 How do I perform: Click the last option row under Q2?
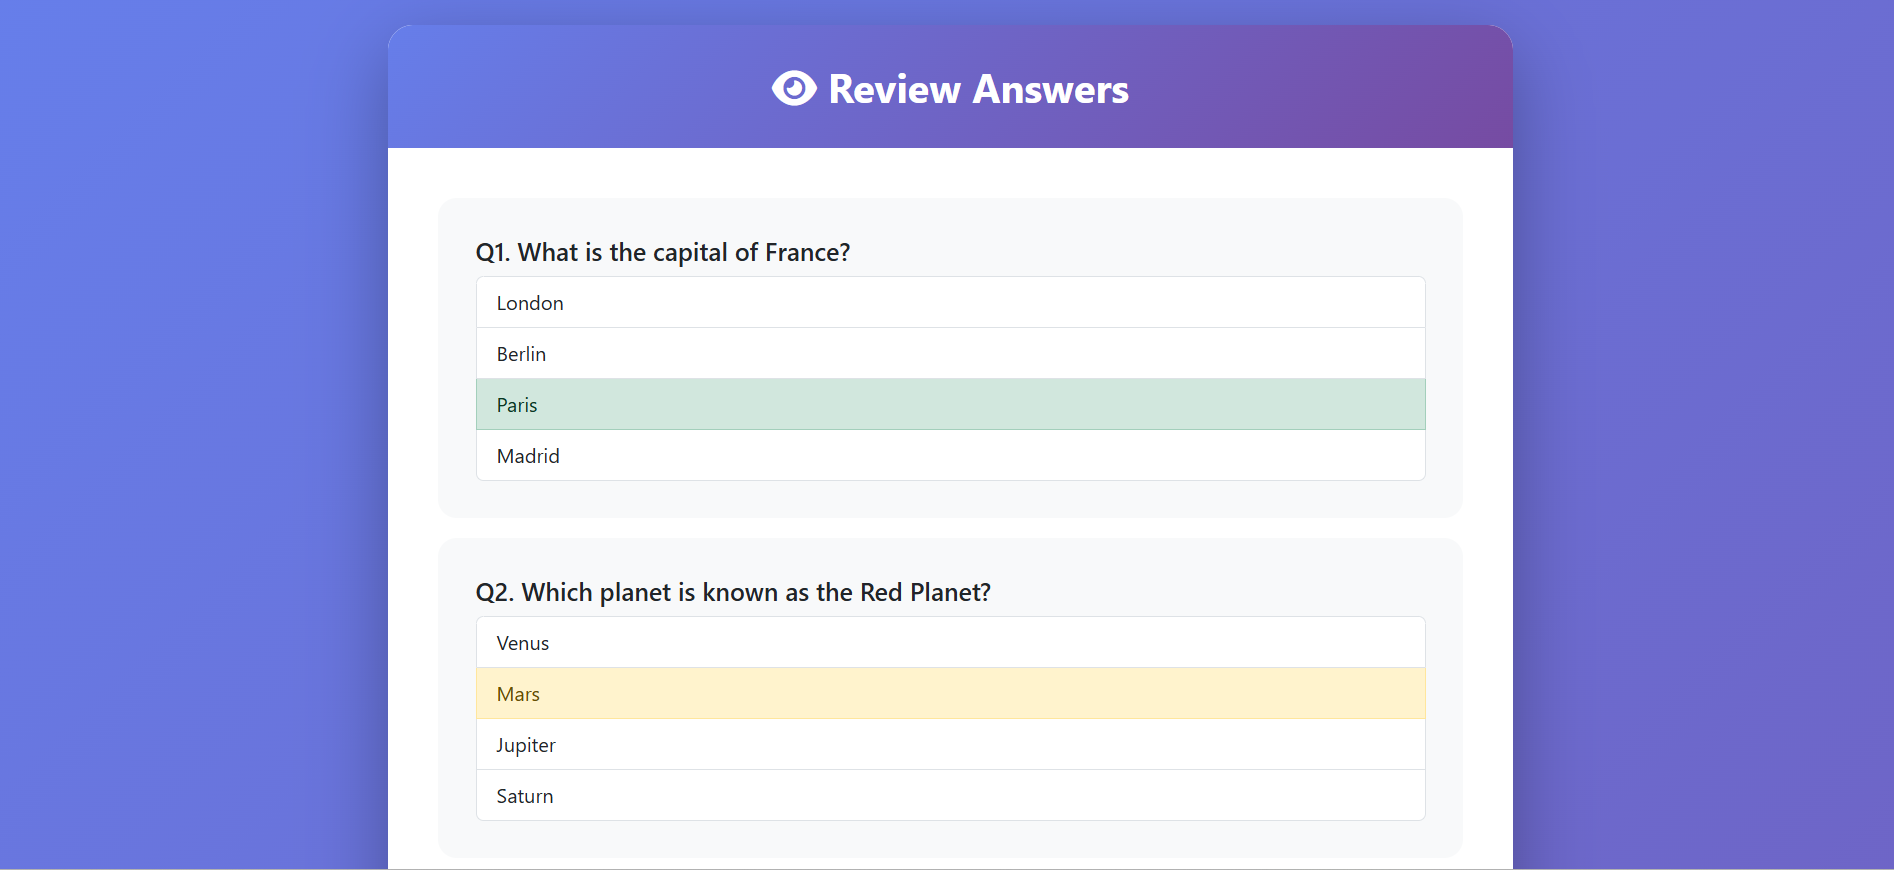950,796
